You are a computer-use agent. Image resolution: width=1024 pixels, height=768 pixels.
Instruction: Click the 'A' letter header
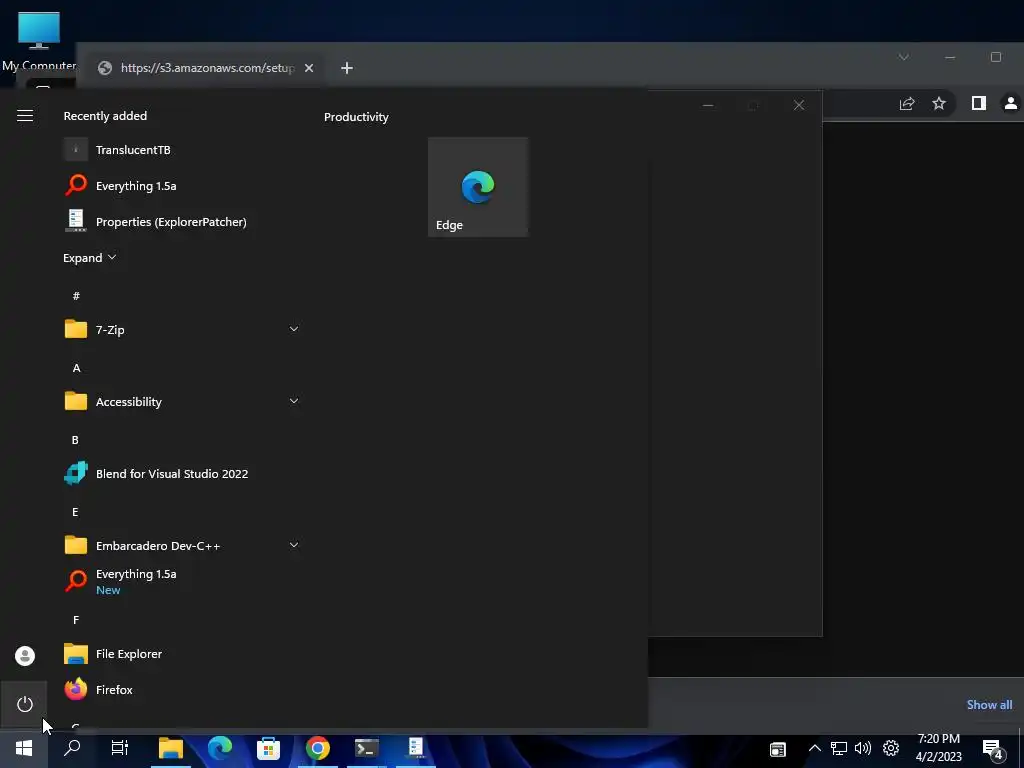click(76, 368)
